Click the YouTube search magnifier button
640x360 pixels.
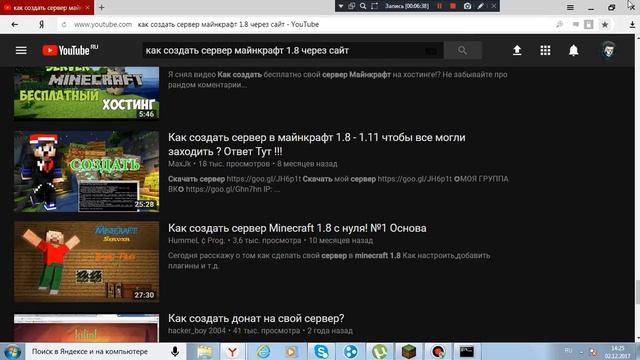pyautogui.click(x=462, y=50)
